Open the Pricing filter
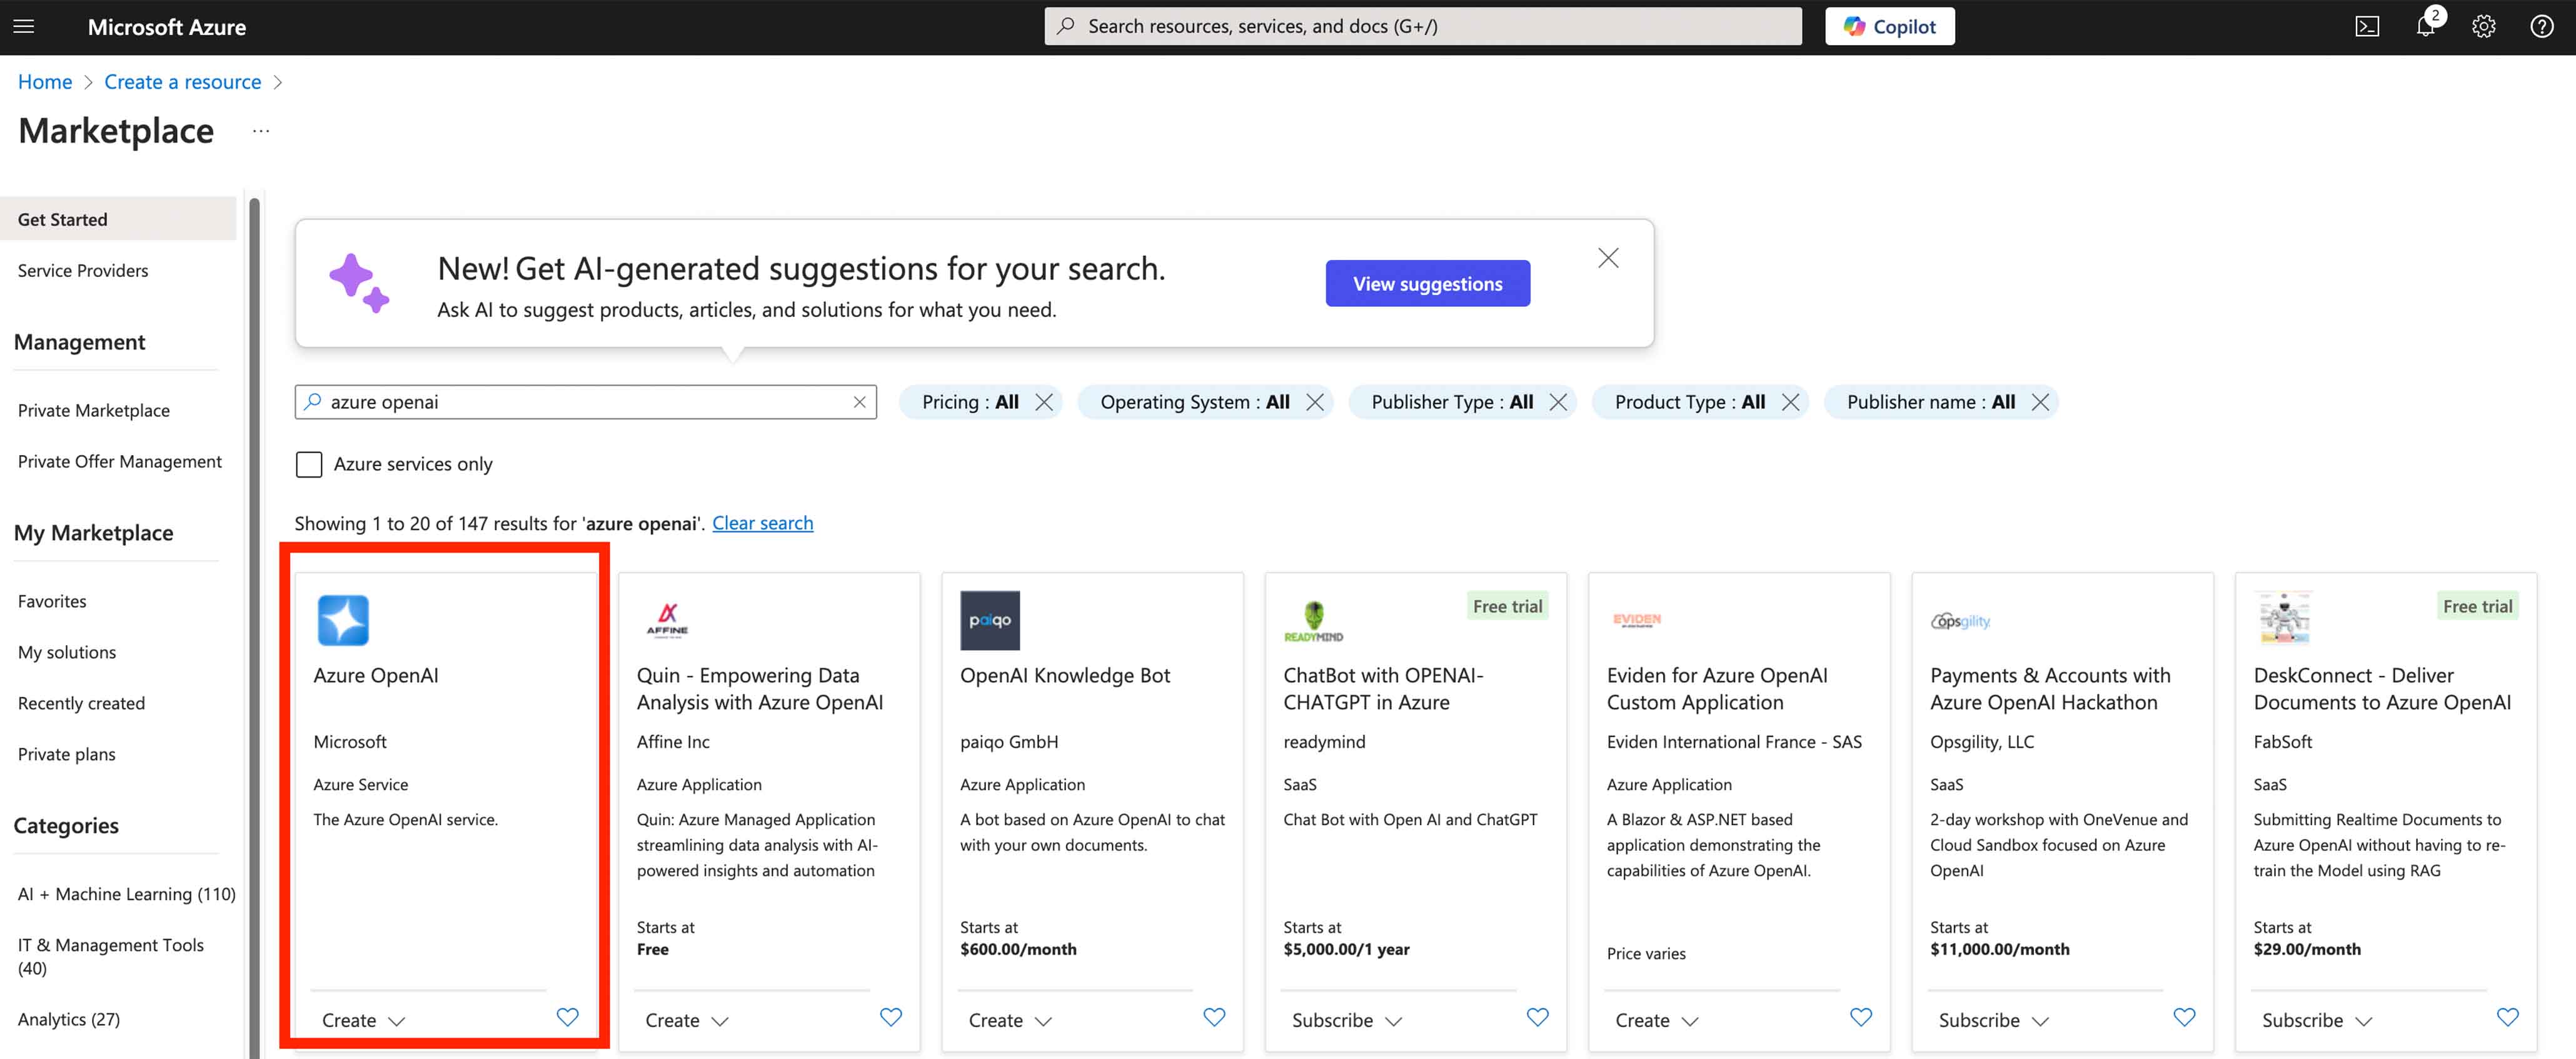This screenshot has width=2576, height=1059. pyautogui.click(x=969, y=402)
